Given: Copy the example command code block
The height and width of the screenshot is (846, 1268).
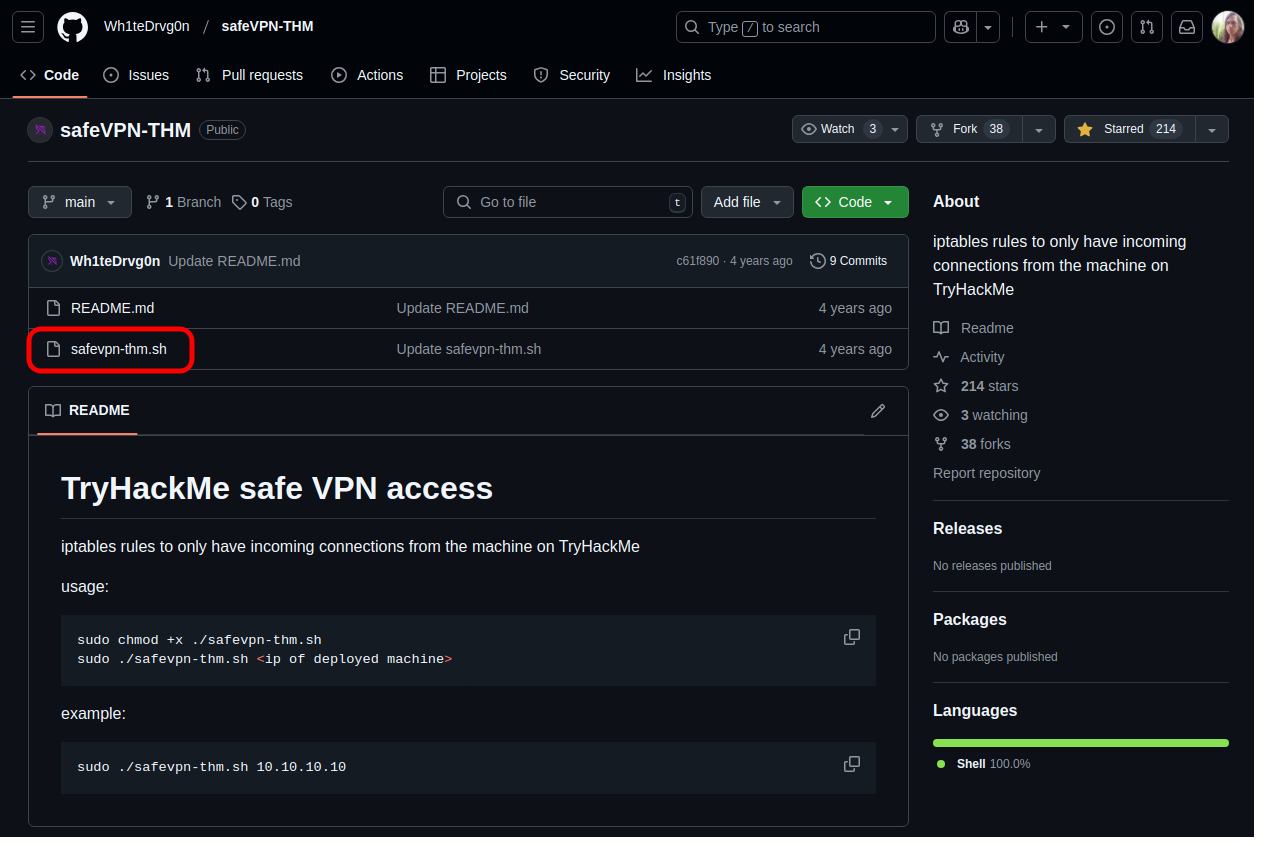Looking at the screenshot, I should 852,764.
